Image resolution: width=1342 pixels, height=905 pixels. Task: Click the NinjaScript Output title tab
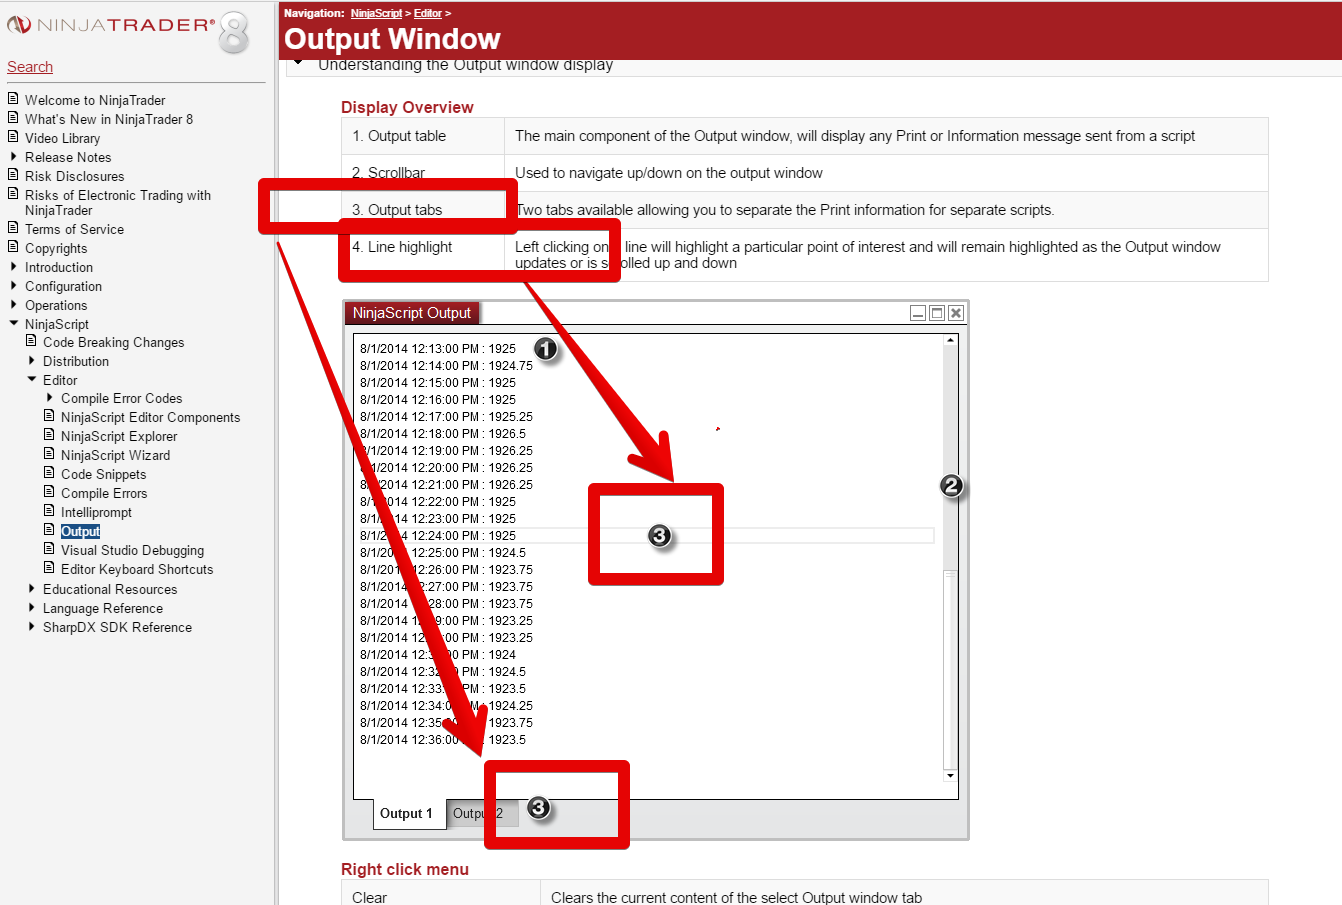coord(412,313)
